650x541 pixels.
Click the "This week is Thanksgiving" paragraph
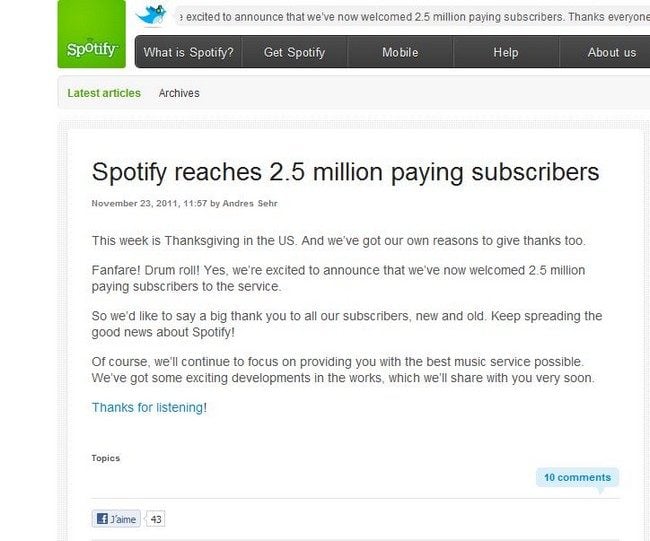click(x=338, y=241)
